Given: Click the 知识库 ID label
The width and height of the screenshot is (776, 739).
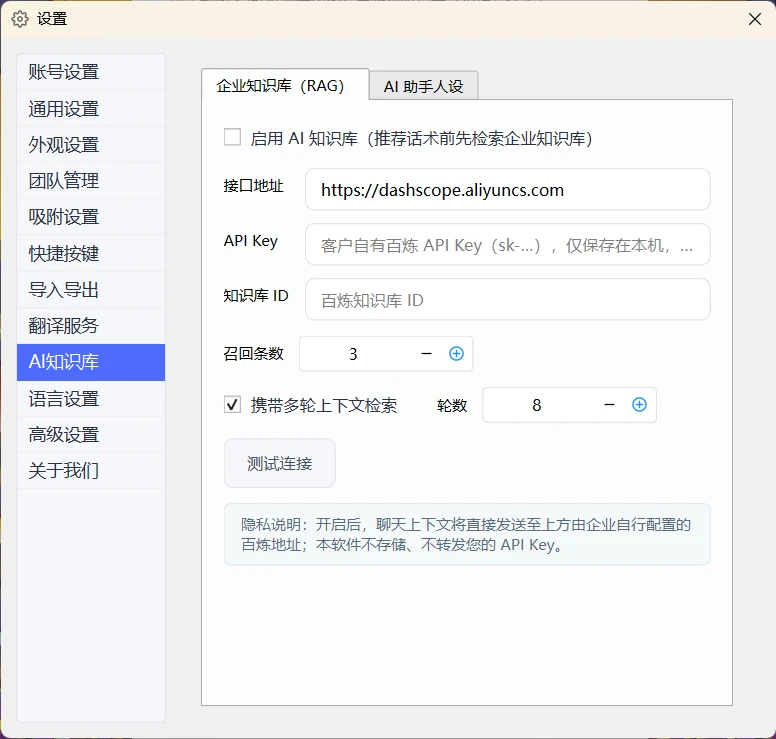Looking at the screenshot, I should tap(256, 296).
